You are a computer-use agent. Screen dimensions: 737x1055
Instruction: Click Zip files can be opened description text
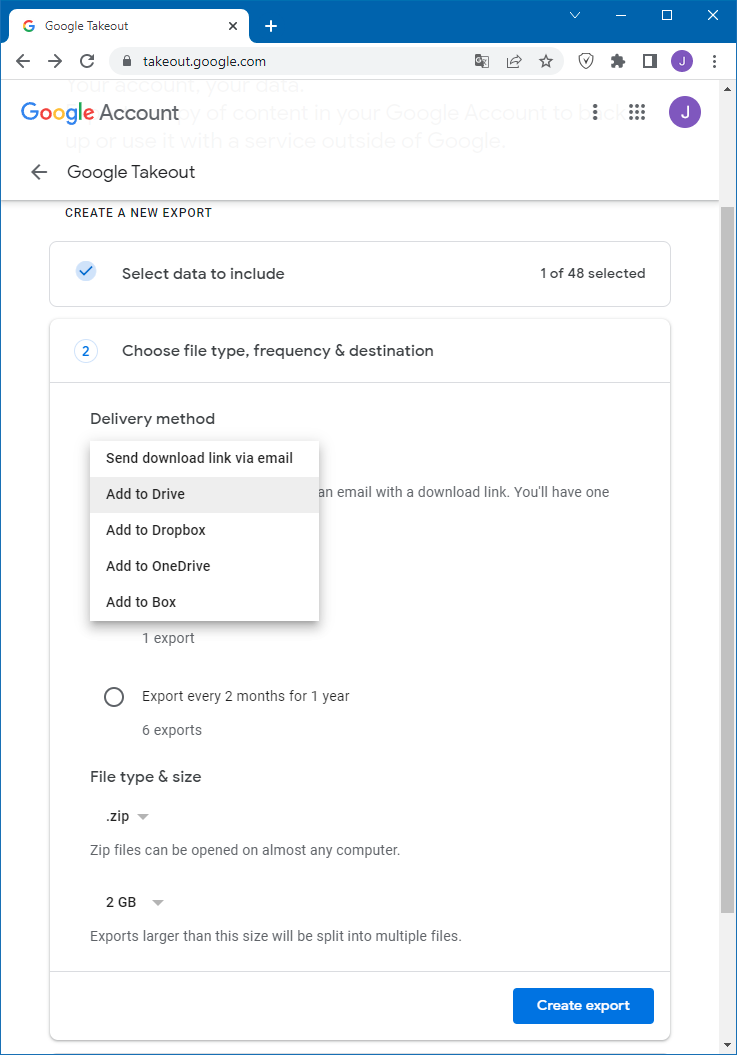(245, 850)
